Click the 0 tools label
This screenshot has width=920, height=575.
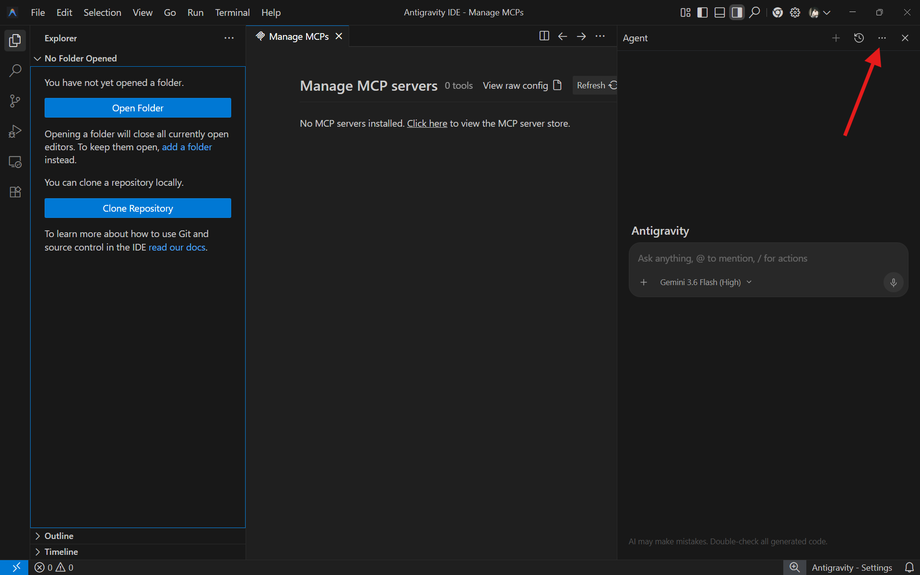tap(458, 86)
